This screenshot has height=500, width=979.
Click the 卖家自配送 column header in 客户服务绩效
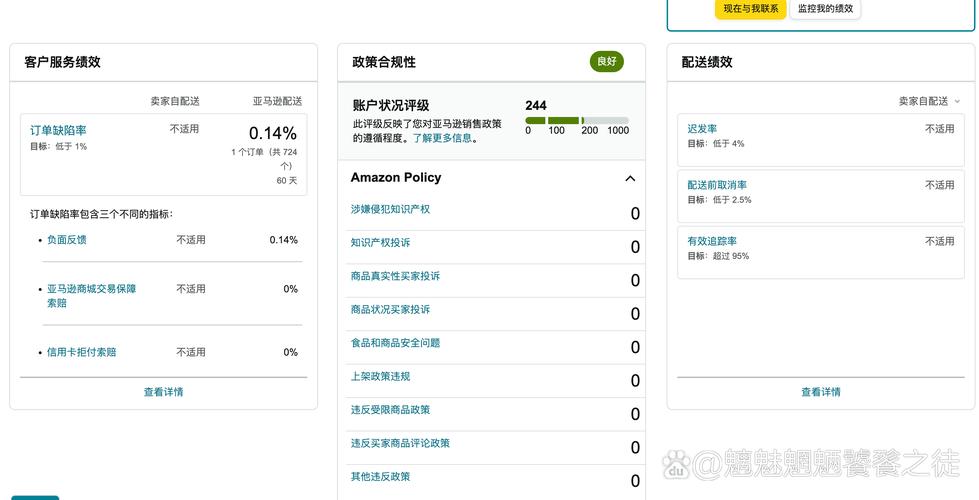pyautogui.click(x=175, y=101)
